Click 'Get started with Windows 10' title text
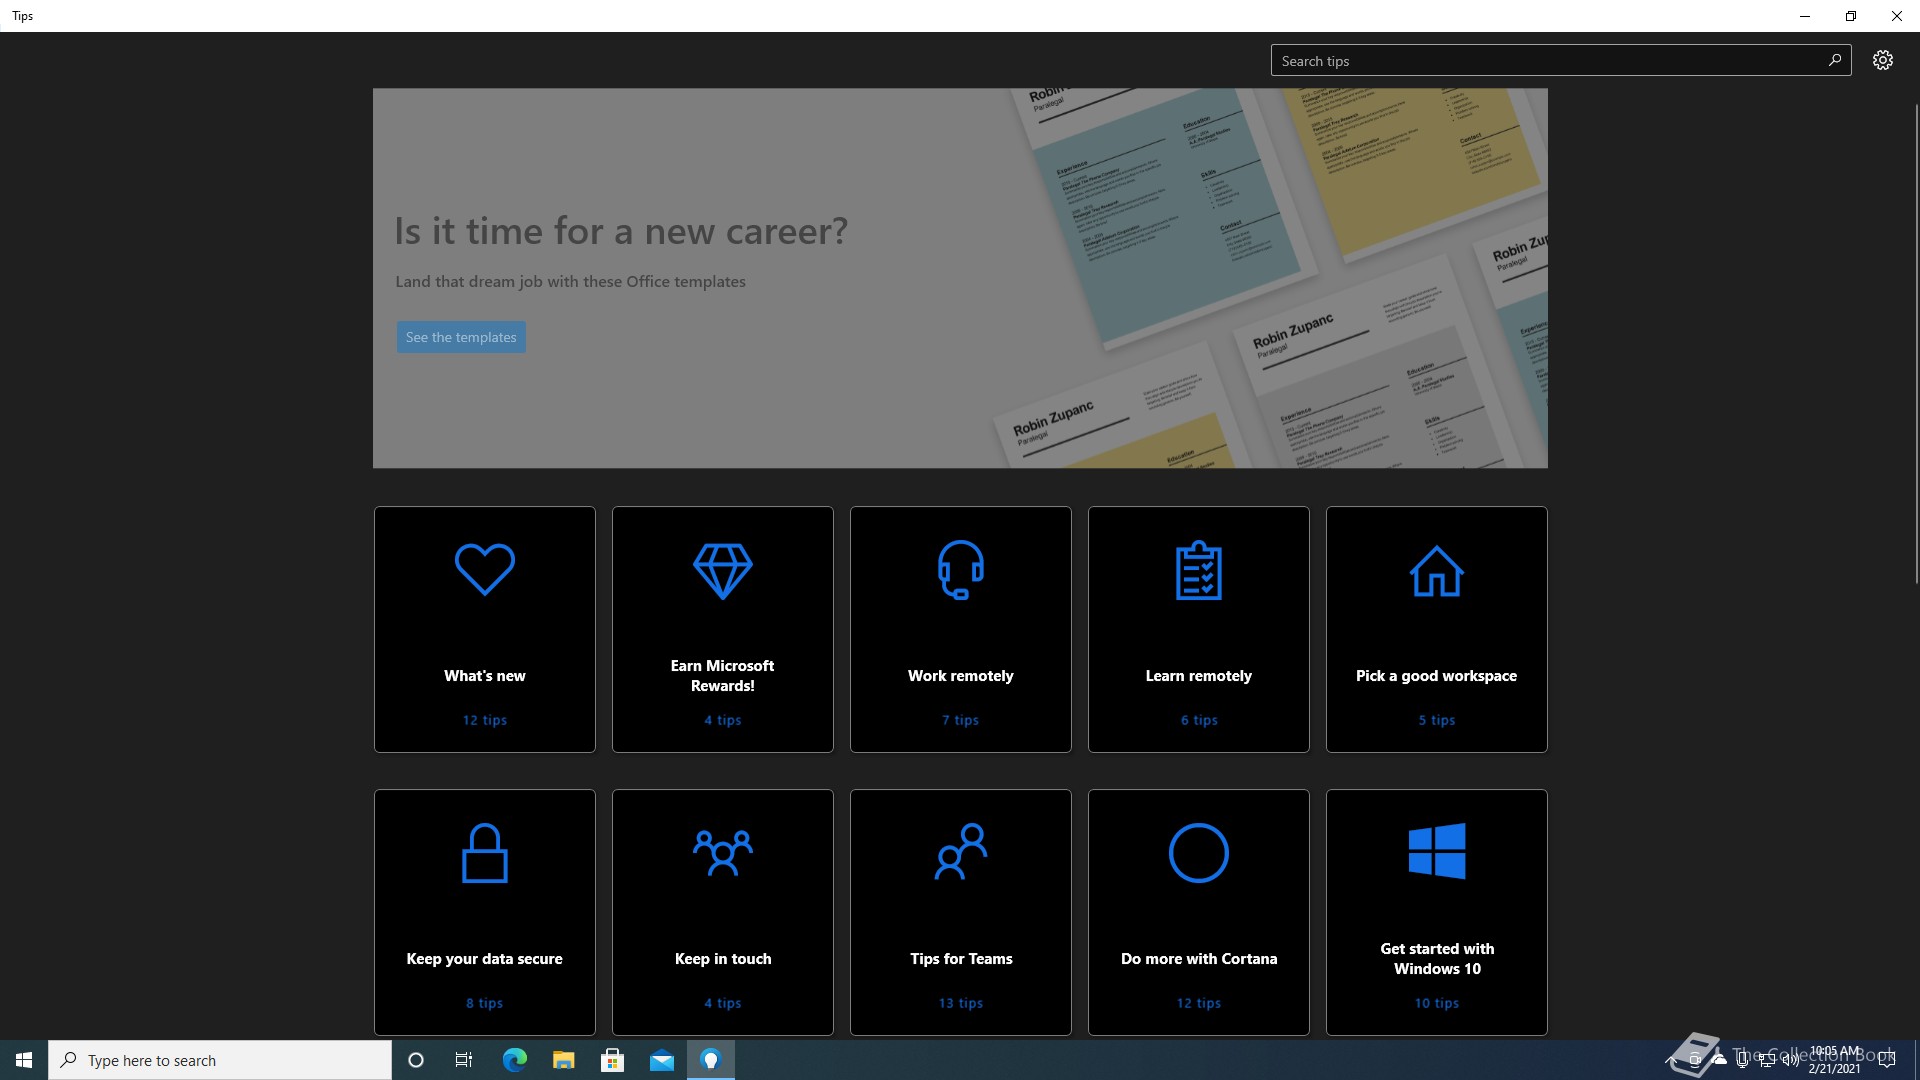 [x=1437, y=959]
